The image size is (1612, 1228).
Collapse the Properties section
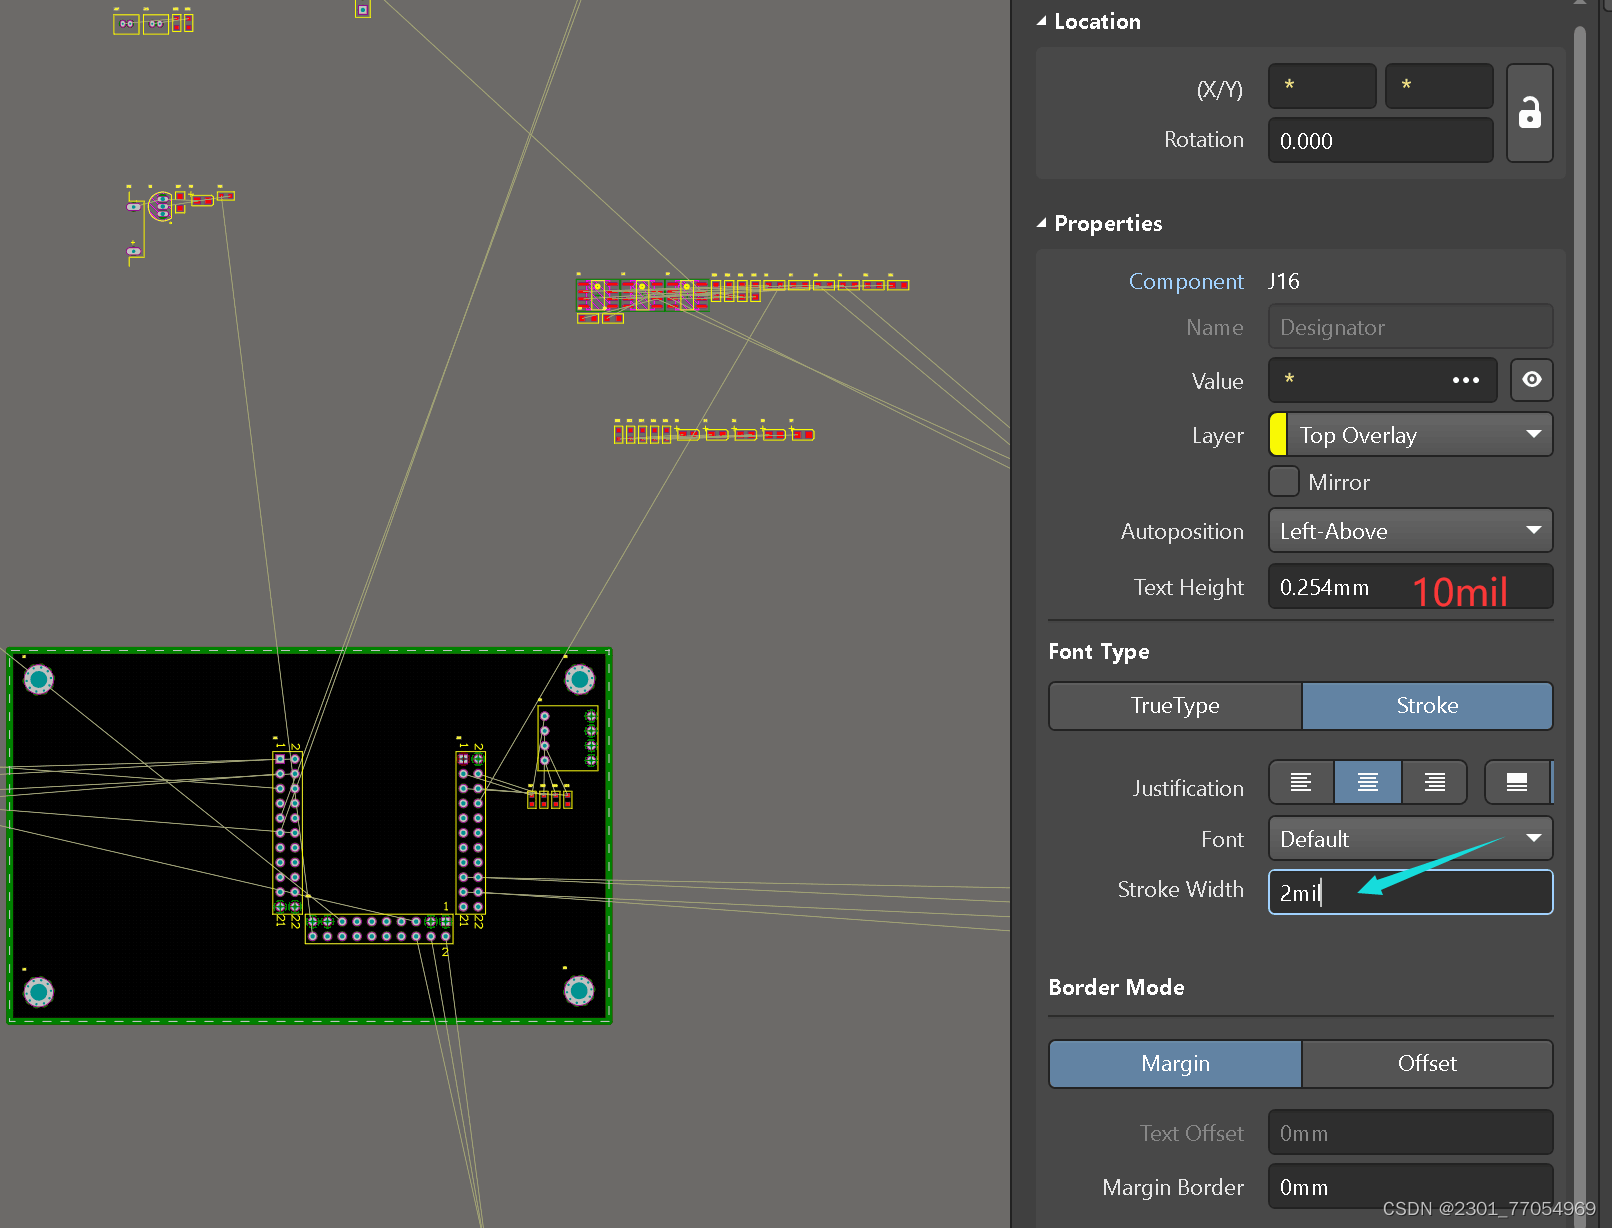click(x=1041, y=223)
